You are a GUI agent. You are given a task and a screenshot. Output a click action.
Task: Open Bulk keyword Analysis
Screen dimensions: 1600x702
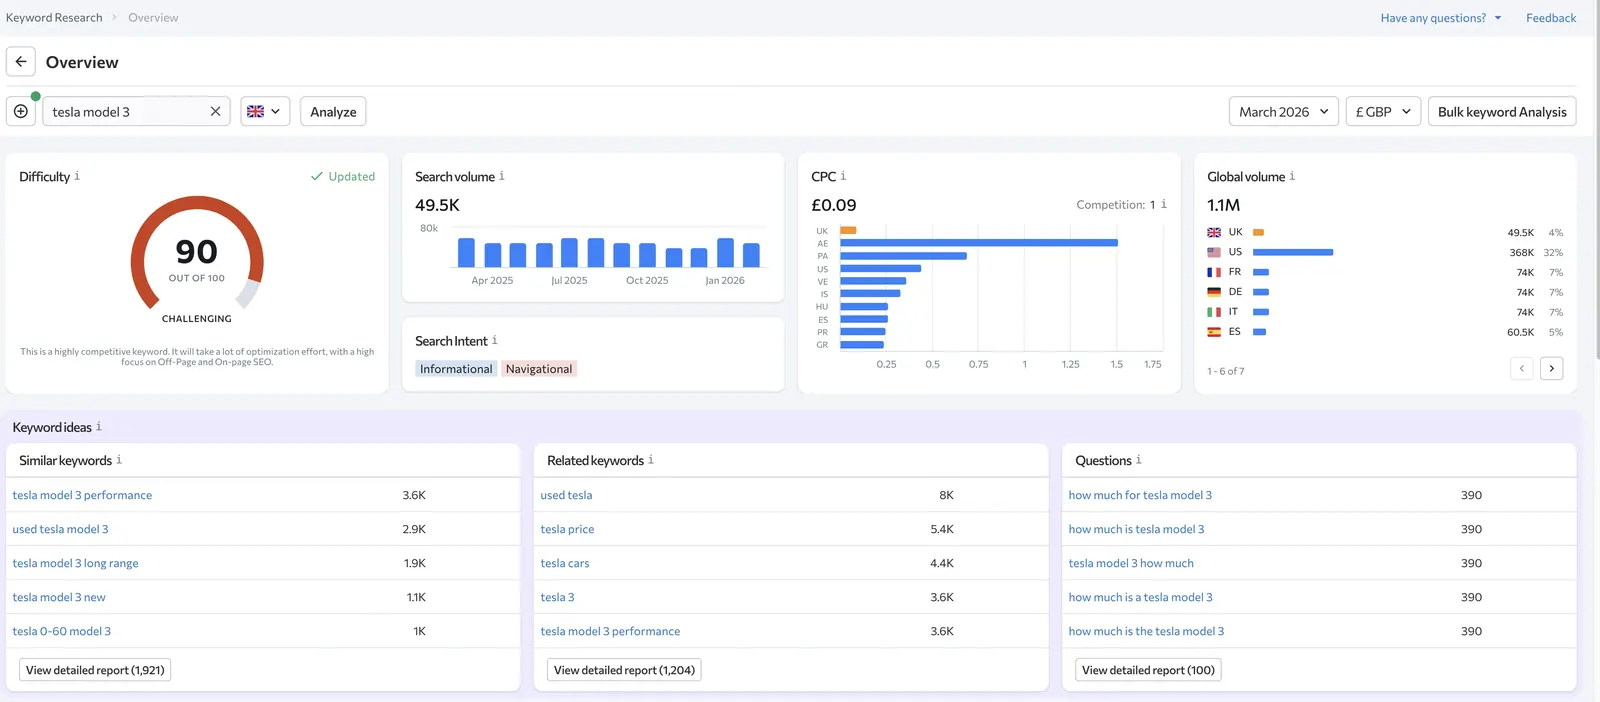[x=1502, y=111]
